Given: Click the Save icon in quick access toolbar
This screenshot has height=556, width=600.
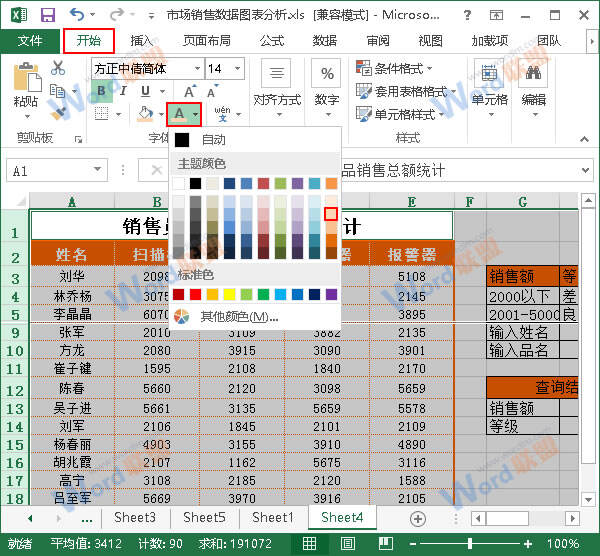Looking at the screenshot, I should pyautogui.click(x=47, y=15).
